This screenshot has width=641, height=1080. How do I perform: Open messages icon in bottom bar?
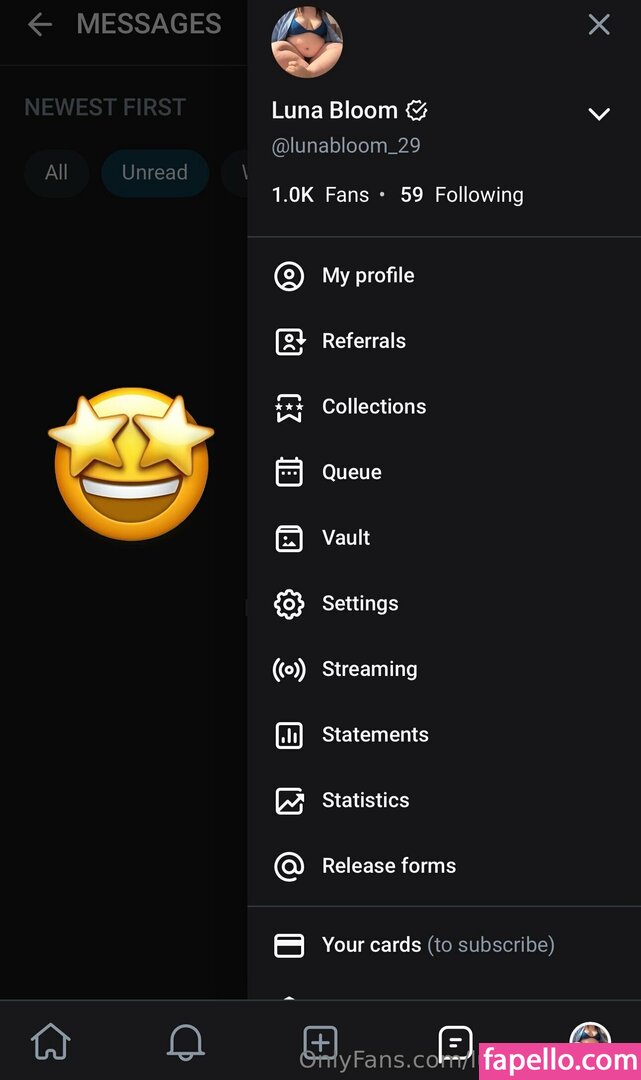[x=455, y=1042]
